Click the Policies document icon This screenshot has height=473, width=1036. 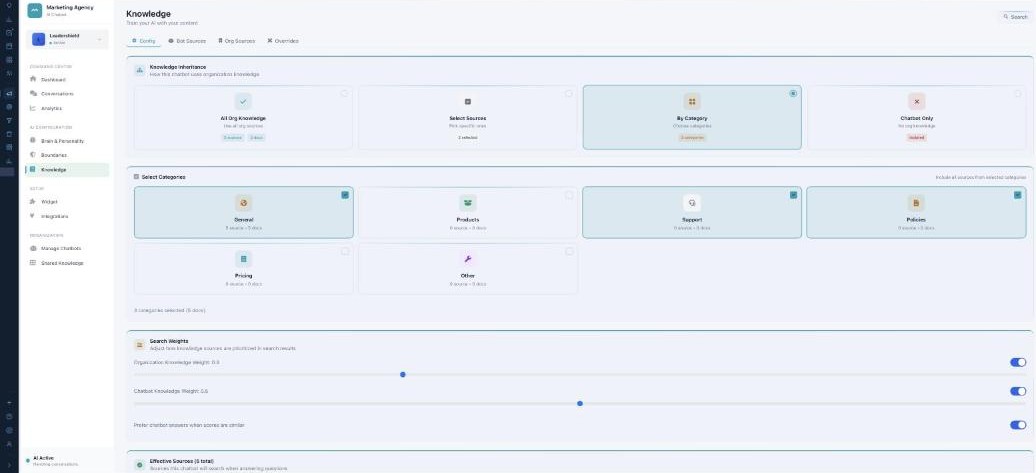[x=916, y=203]
